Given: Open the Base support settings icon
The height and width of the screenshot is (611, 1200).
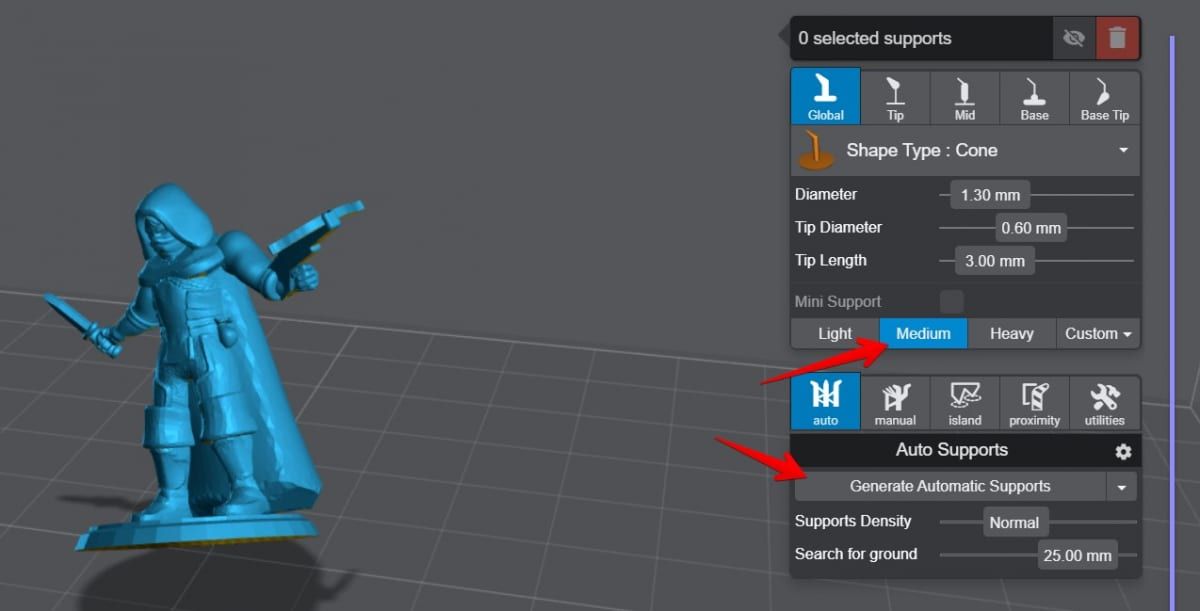Looking at the screenshot, I should coord(1034,96).
